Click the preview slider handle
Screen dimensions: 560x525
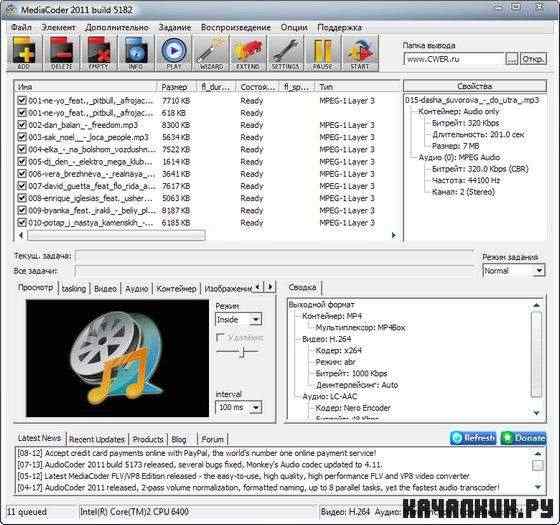point(242,352)
